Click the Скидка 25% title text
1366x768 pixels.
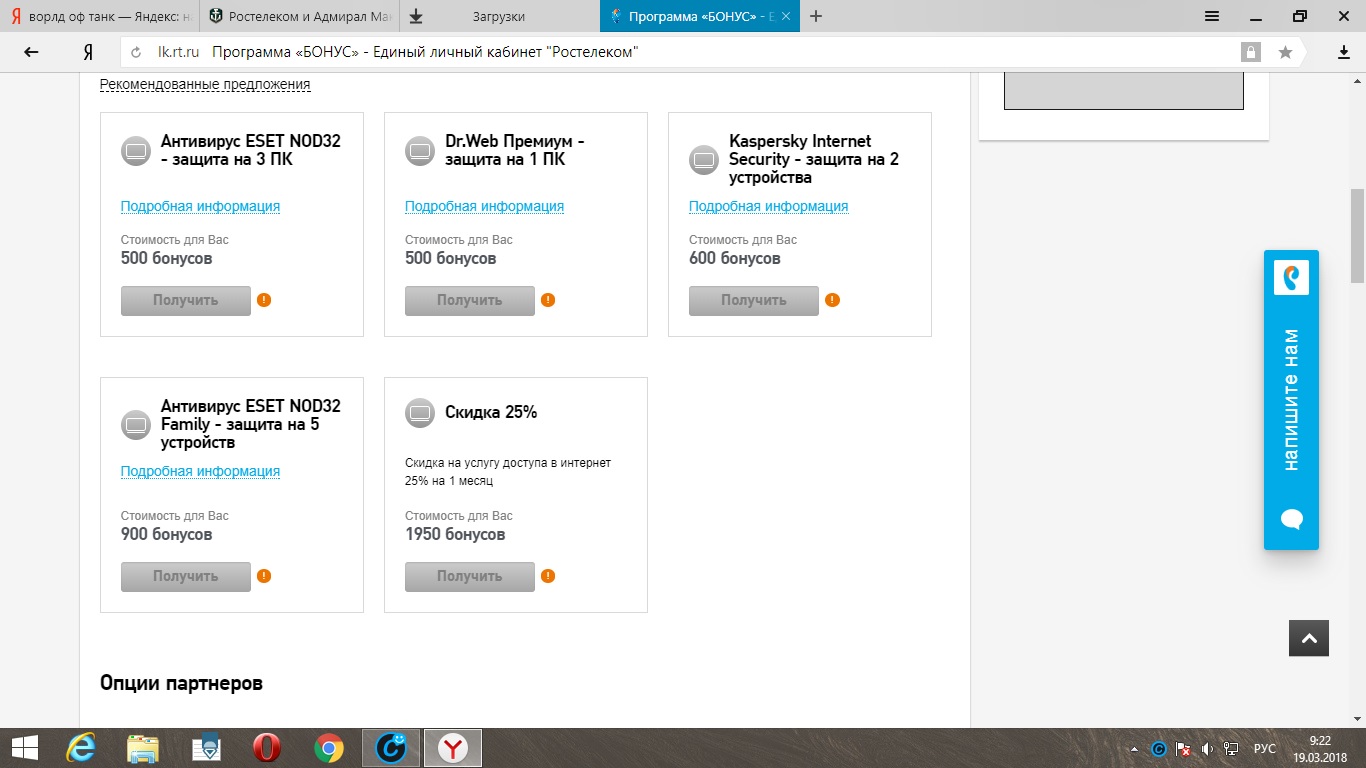pos(491,412)
